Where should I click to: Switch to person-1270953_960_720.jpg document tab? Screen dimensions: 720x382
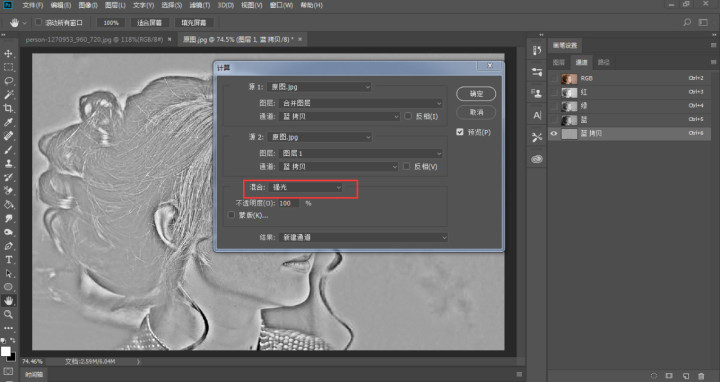click(94, 39)
